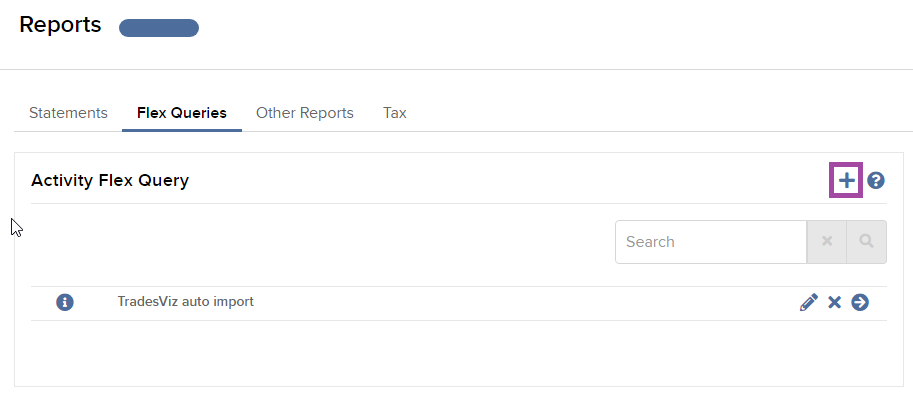Open the Activity Flex Query help icon

tap(876, 181)
